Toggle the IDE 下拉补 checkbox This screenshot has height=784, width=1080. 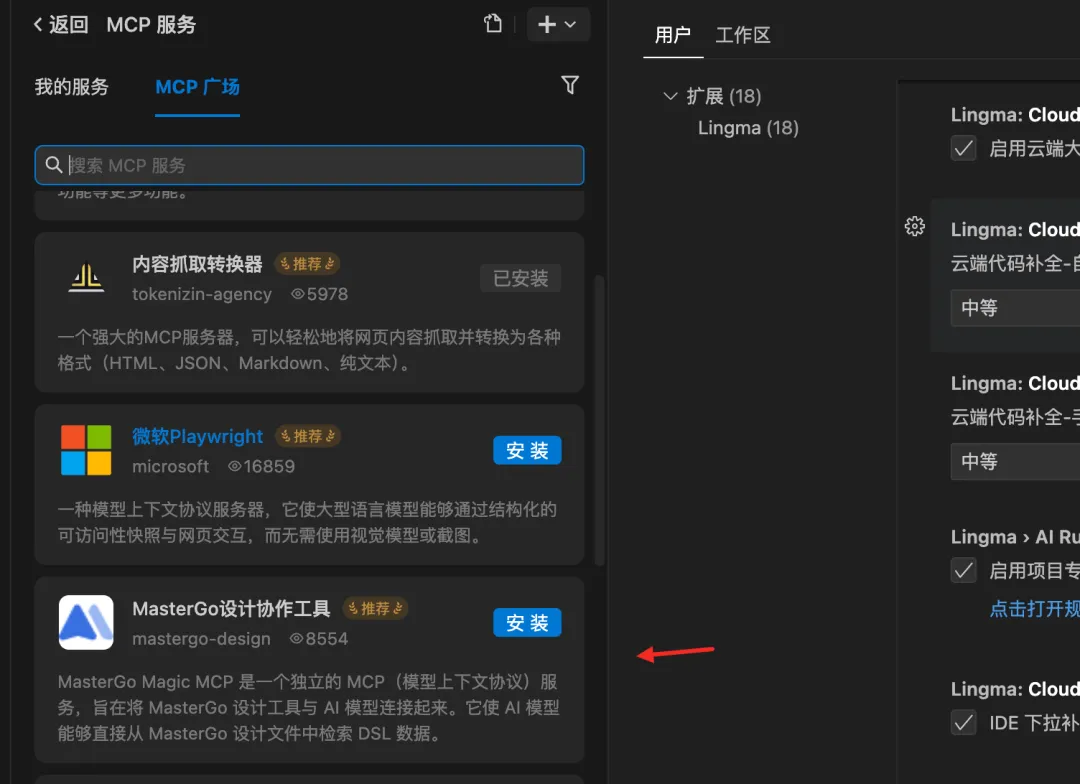click(964, 723)
